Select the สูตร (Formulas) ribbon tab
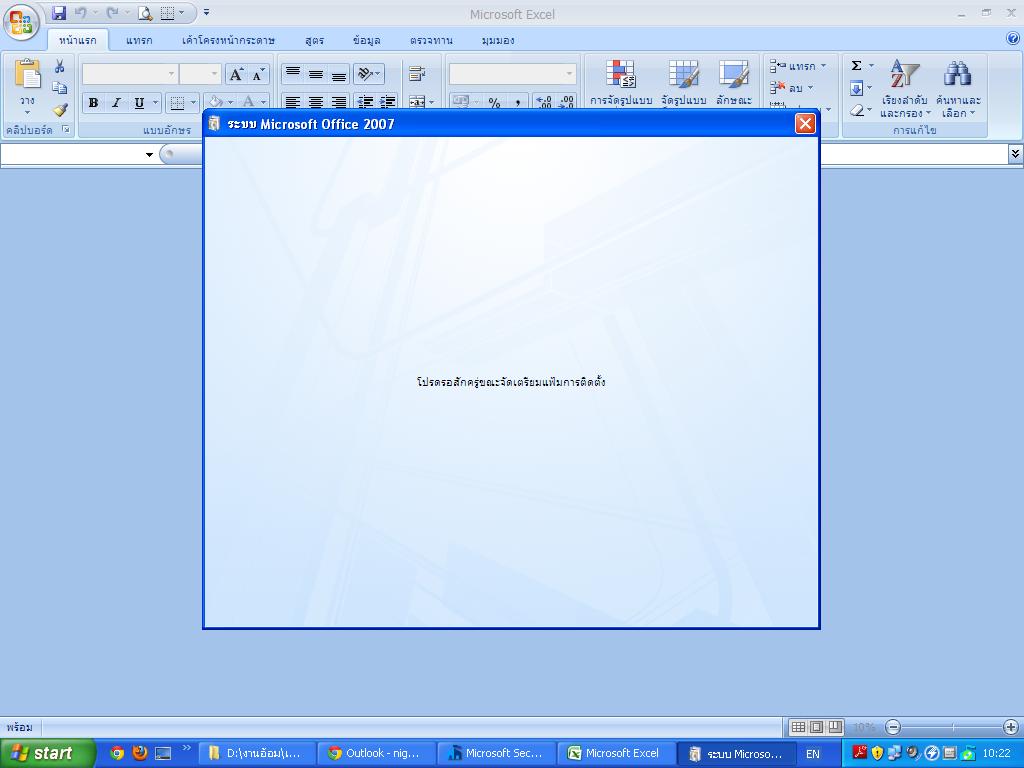 coord(314,40)
